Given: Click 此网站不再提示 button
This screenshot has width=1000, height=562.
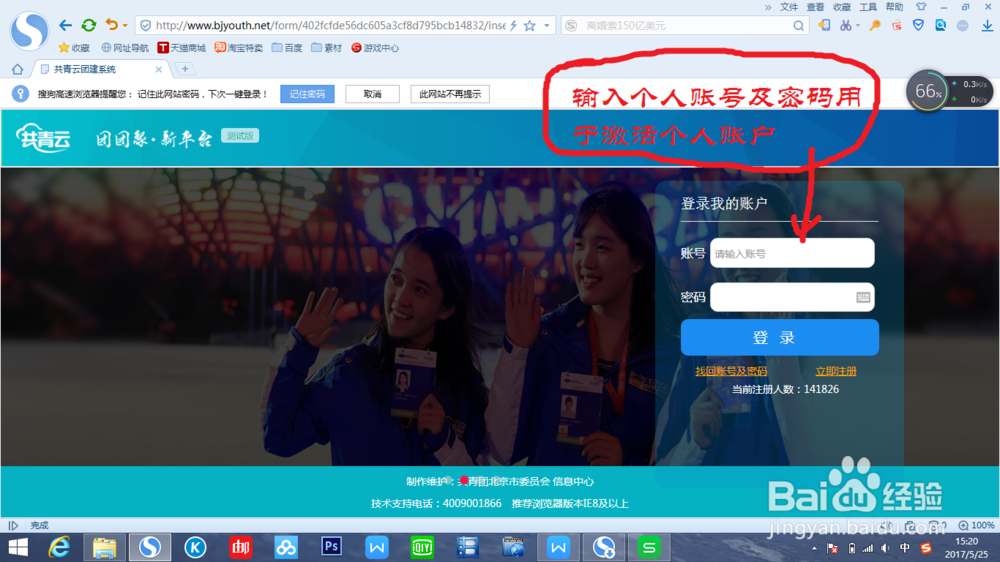Looking at the screenshot, I should click(450, 94).
